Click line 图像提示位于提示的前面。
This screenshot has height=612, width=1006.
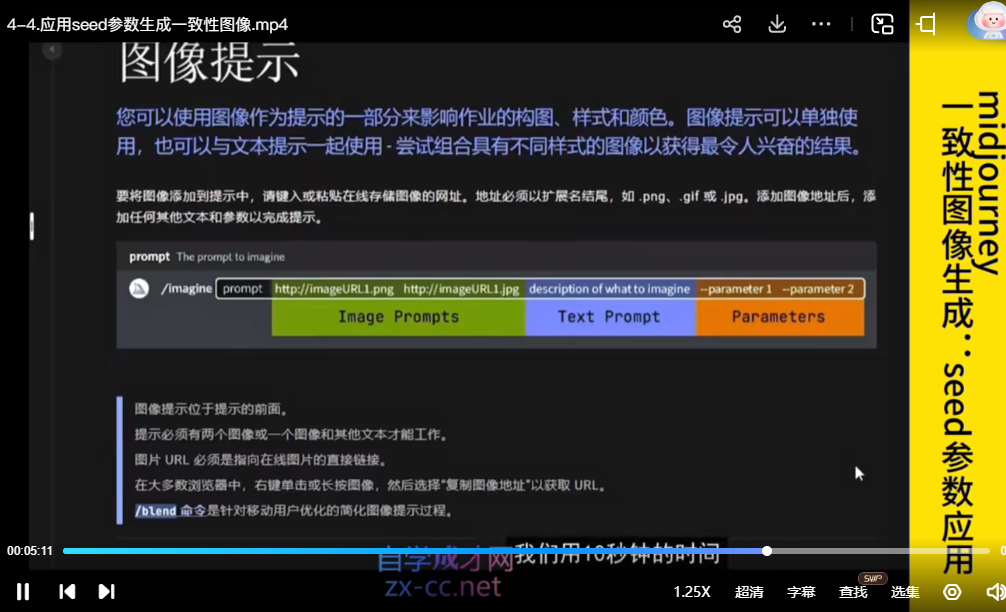click(211, 409)
